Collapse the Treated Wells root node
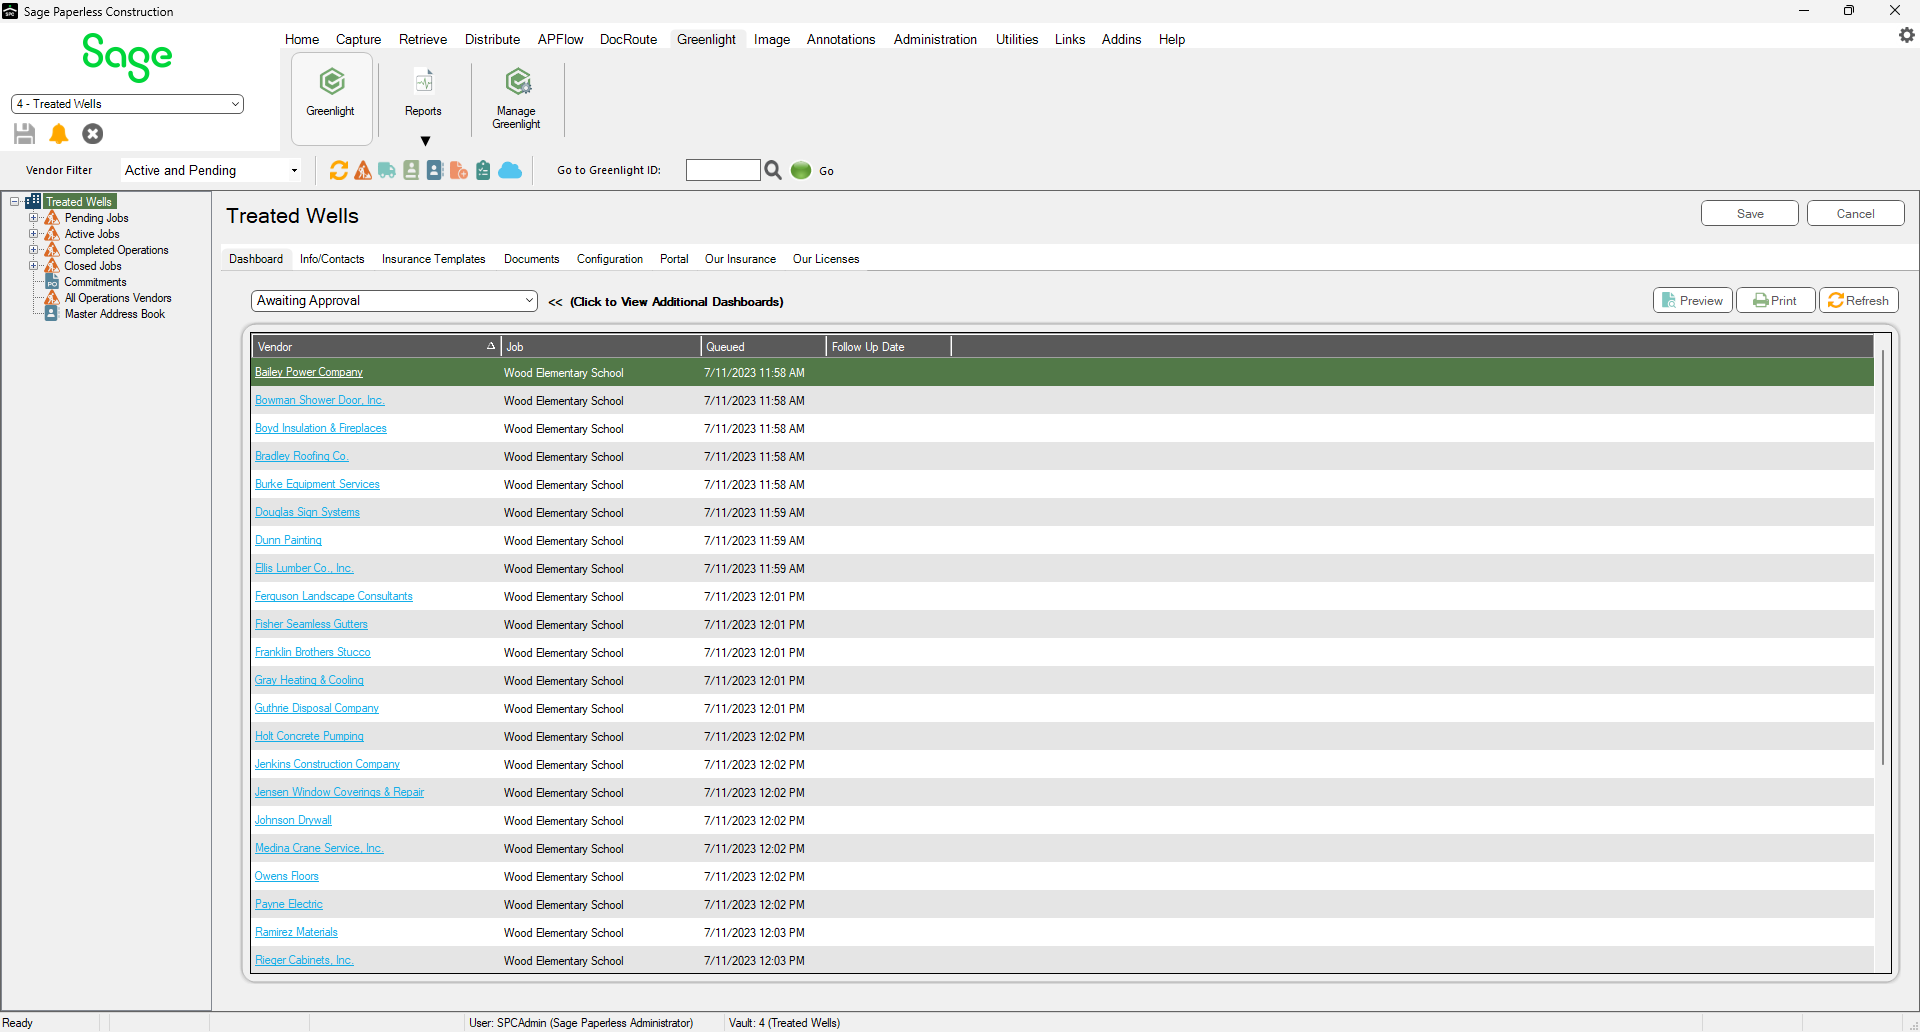This screenshot has height=1032, width=1920. point(15,202)
